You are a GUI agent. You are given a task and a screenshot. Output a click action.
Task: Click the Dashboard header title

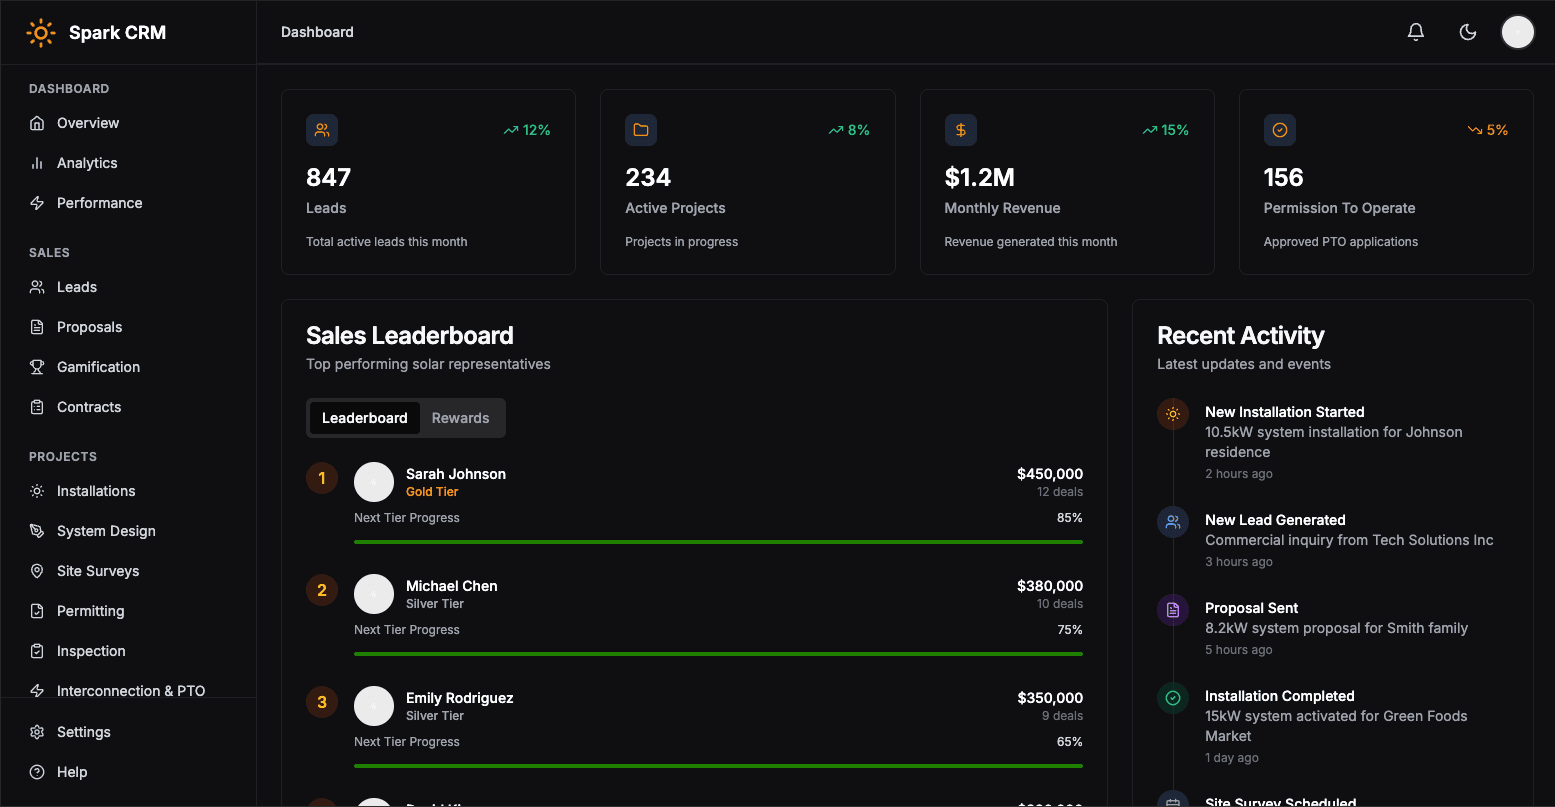click(317, 32)
